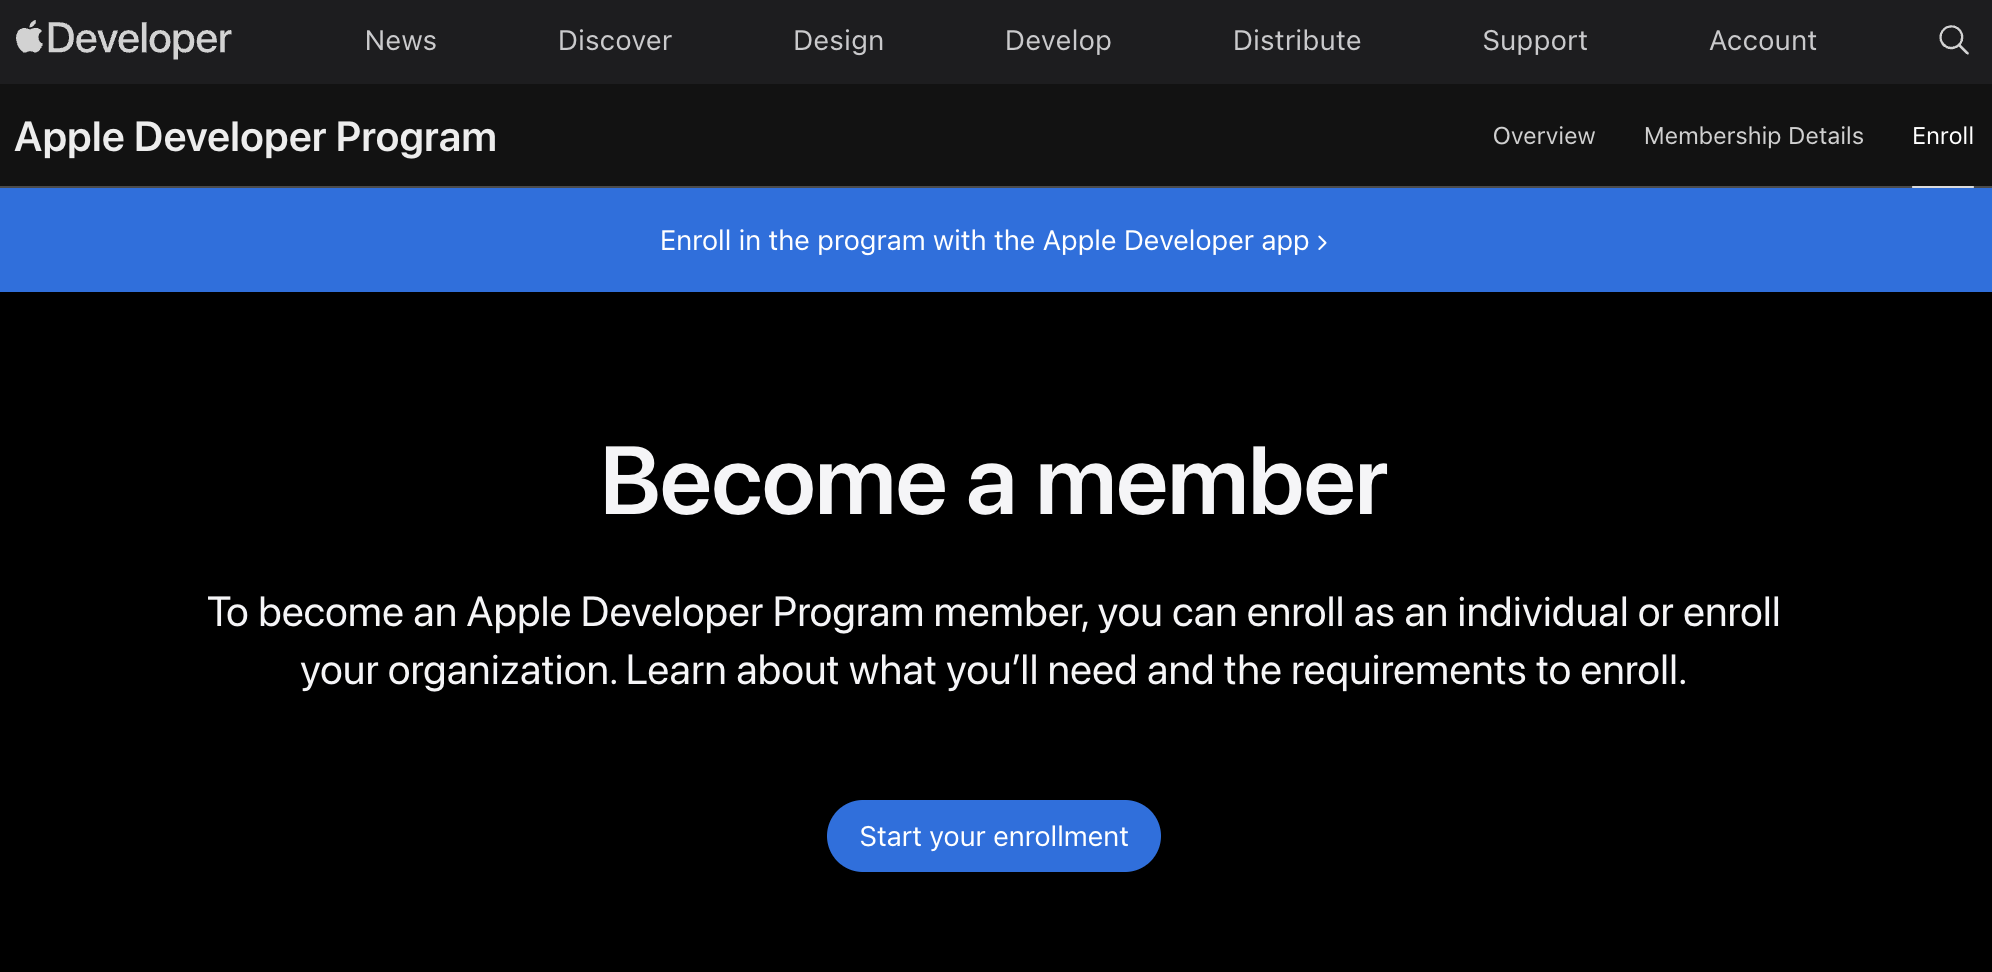Open the Design navigation item
The image size is (1992, 972).
[x=838, y=41]
